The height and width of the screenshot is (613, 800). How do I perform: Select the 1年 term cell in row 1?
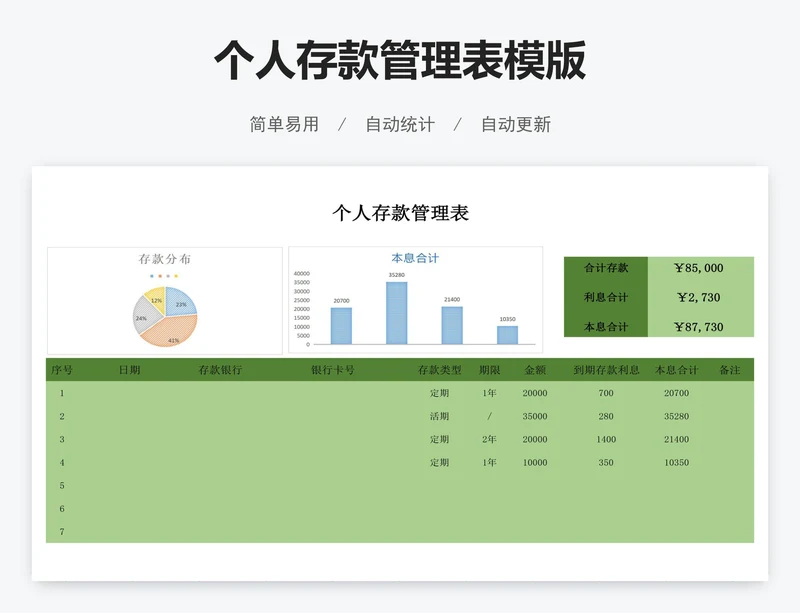[489, 393]
